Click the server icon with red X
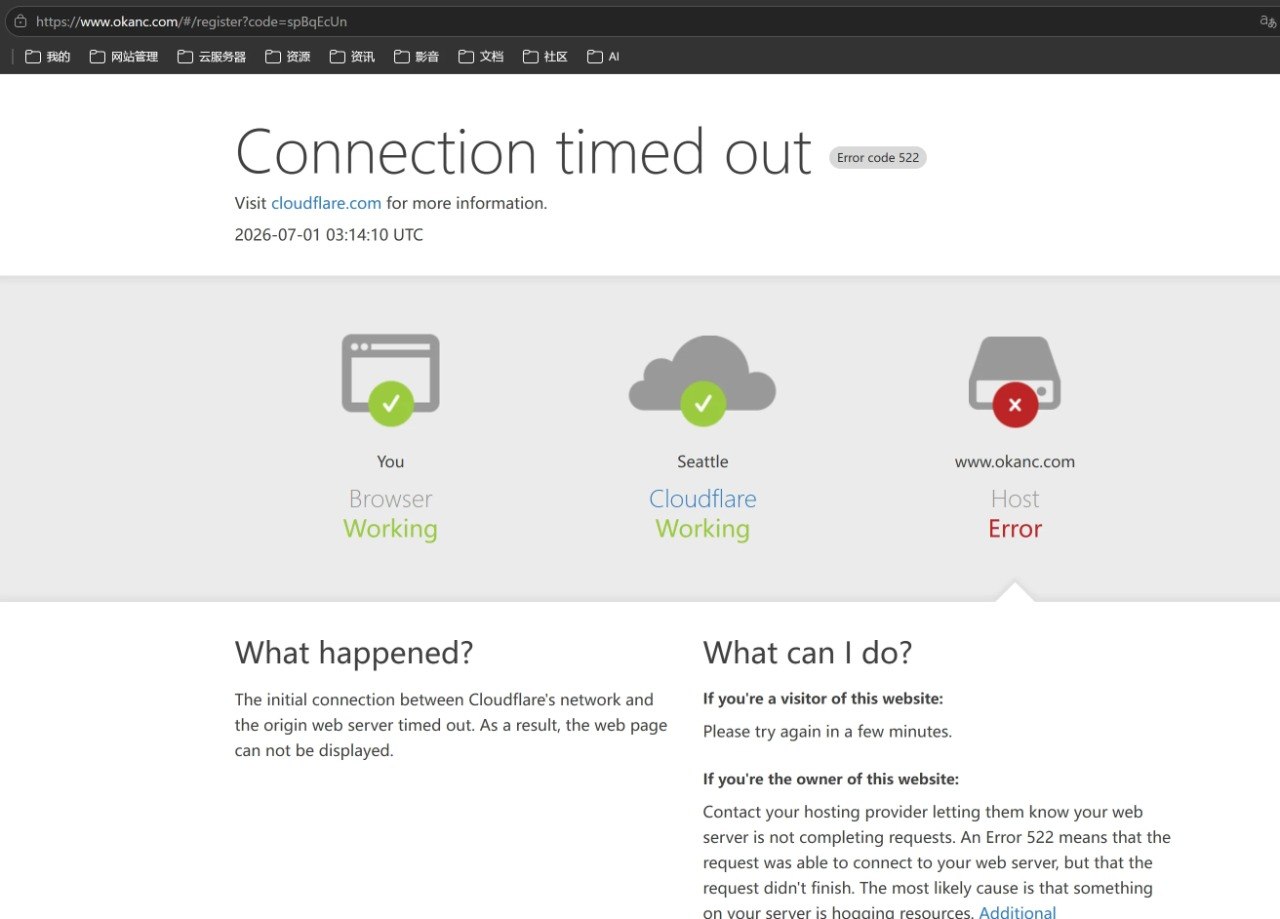1280x919 pixels. [1015, 381]
